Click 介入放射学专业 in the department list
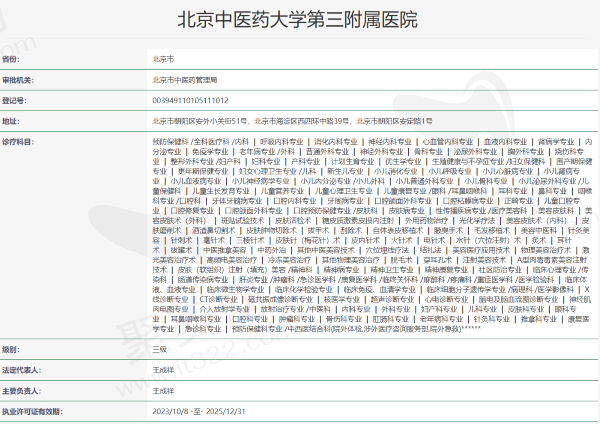The width and height of the screenshot is (600, 424). (225, 310)
